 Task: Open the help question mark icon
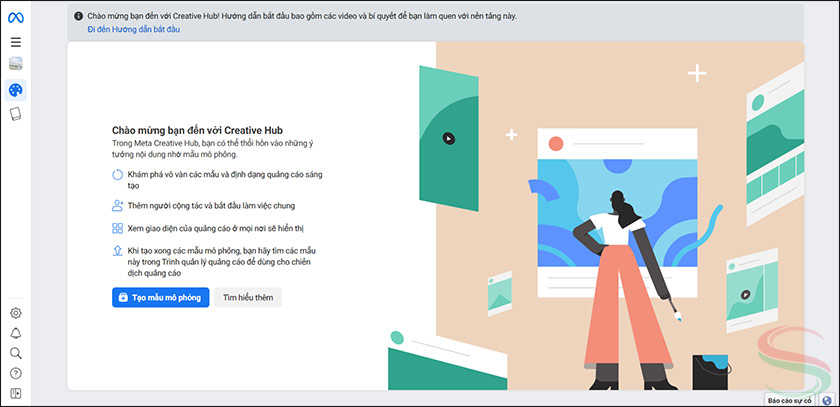[16, 373]
